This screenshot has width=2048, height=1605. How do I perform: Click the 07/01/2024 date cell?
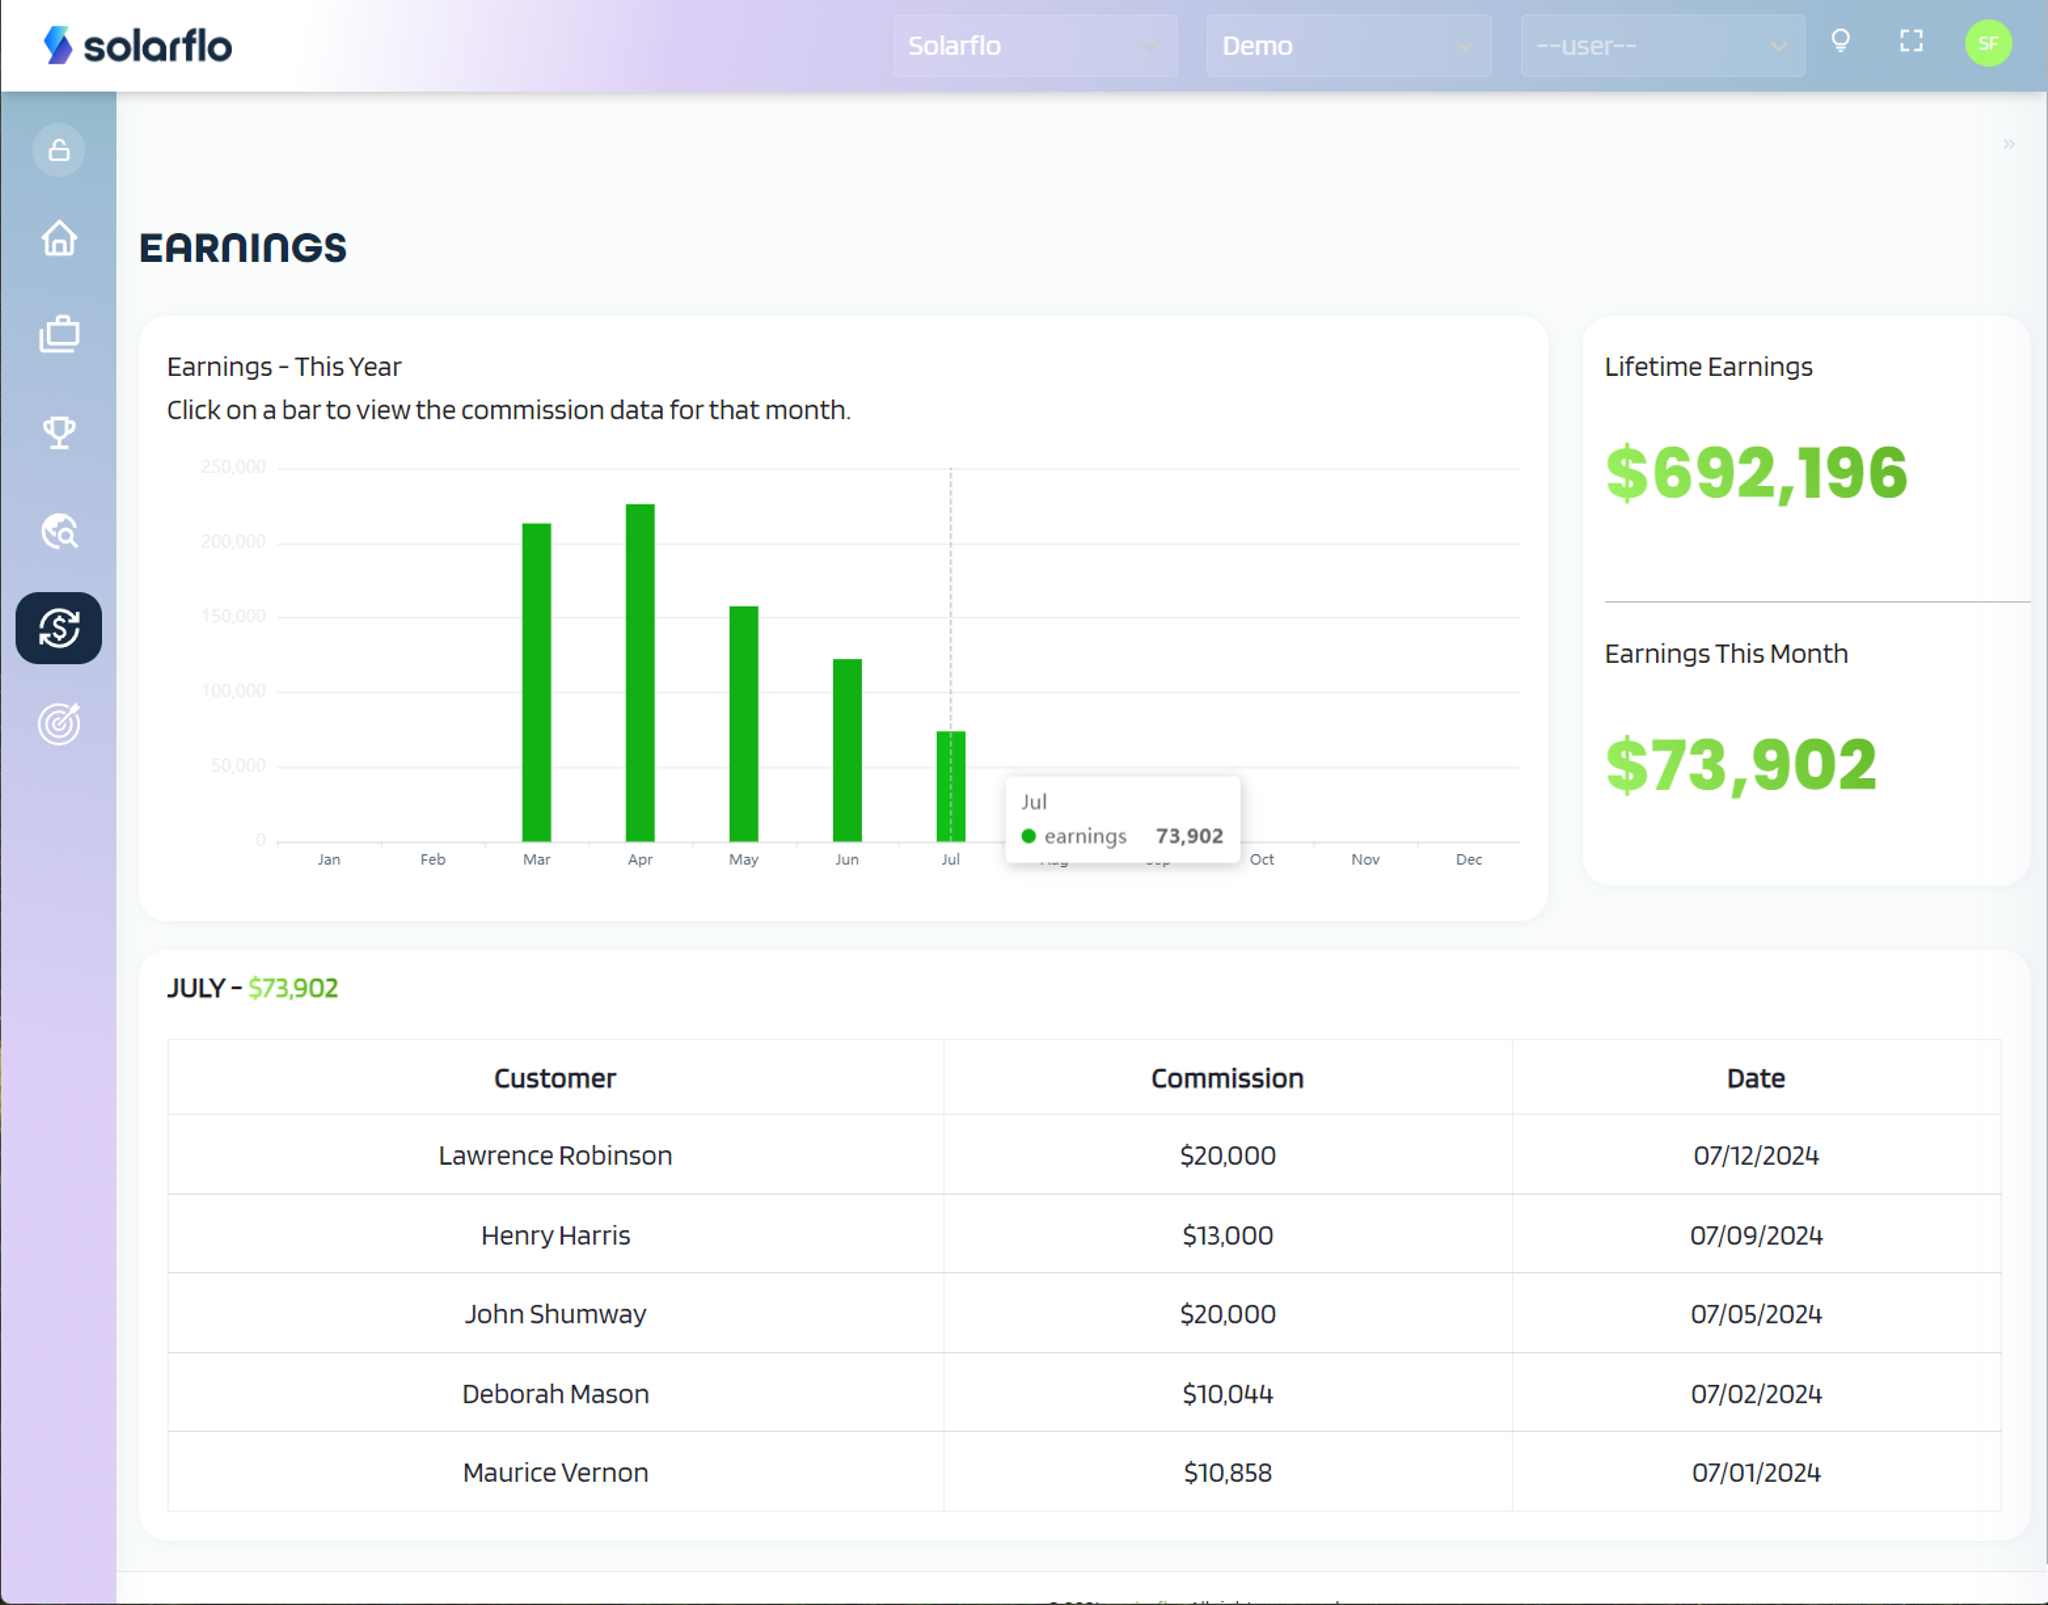(x=1756, y=1472)
